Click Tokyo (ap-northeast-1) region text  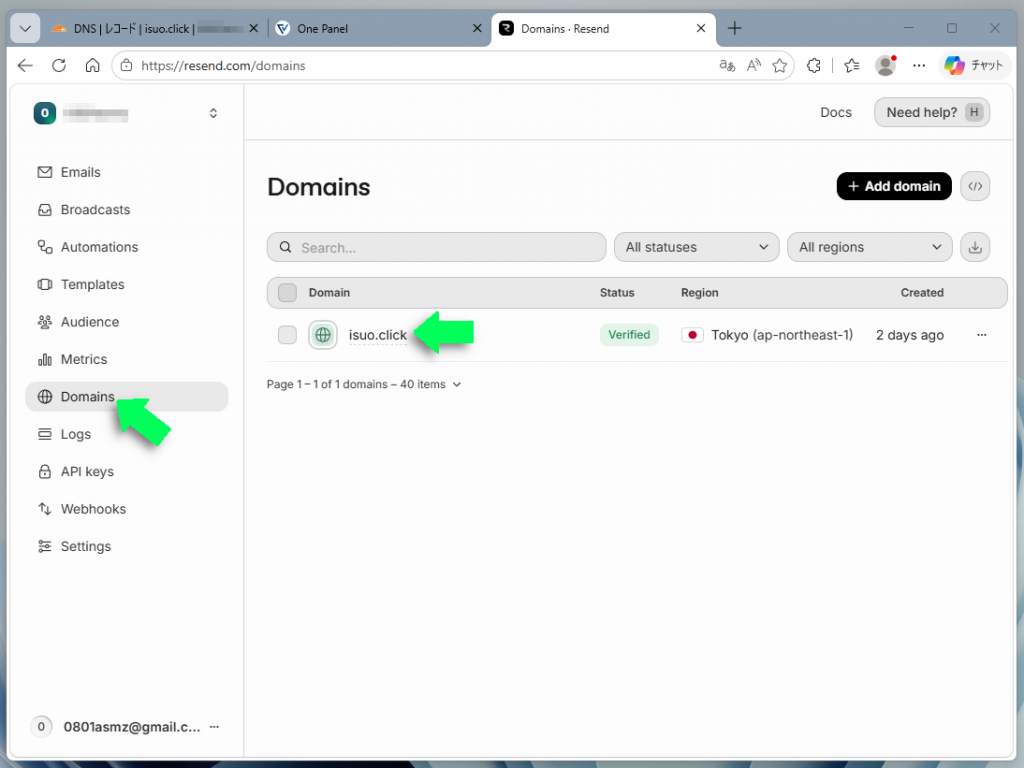pos(782,335)
